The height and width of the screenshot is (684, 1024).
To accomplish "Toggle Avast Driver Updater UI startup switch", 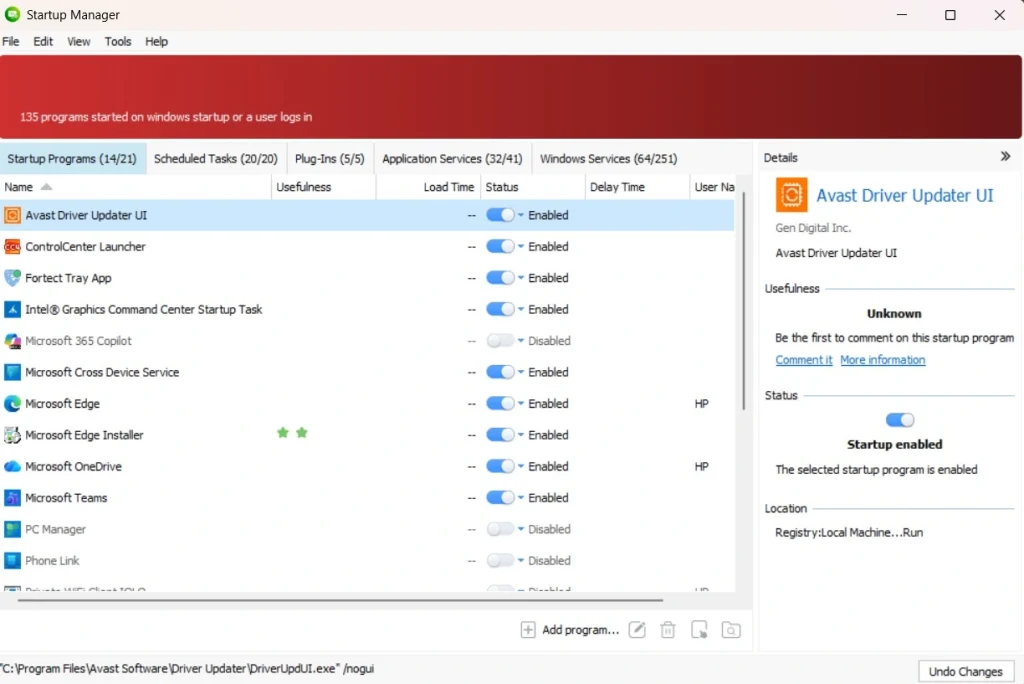I will 500,215.
